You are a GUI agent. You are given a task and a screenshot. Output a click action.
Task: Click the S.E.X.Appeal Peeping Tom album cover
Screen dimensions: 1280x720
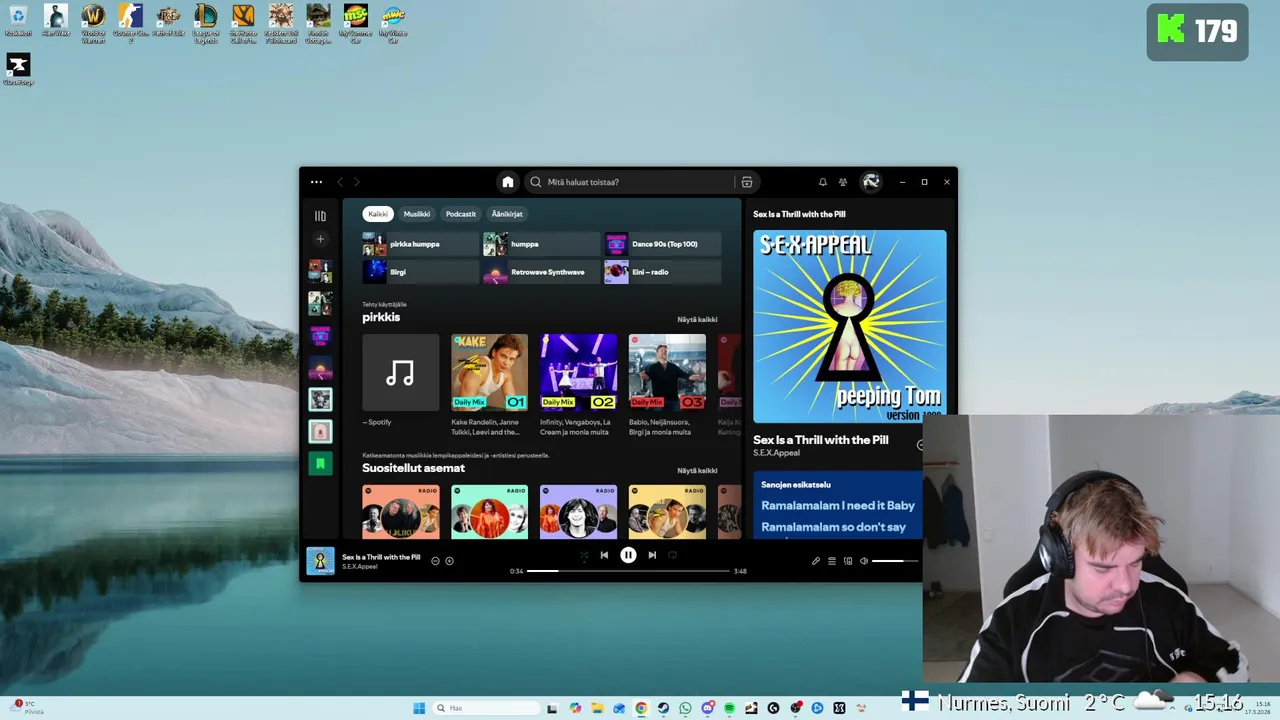[849, 326]
